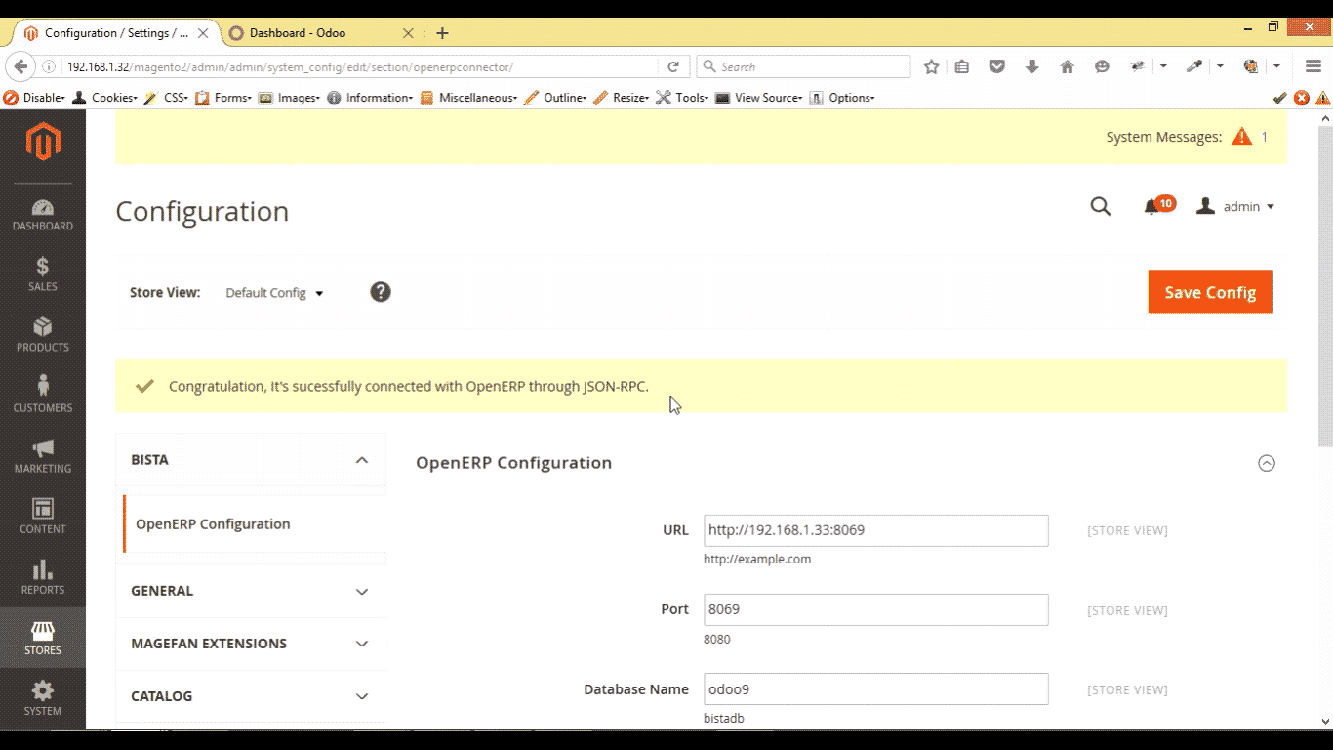Collapse the OpenERP Configuration fieldset
The height and width of the screenshot is (750, 1333).
pyautogui.click(x=1266, y=463)
